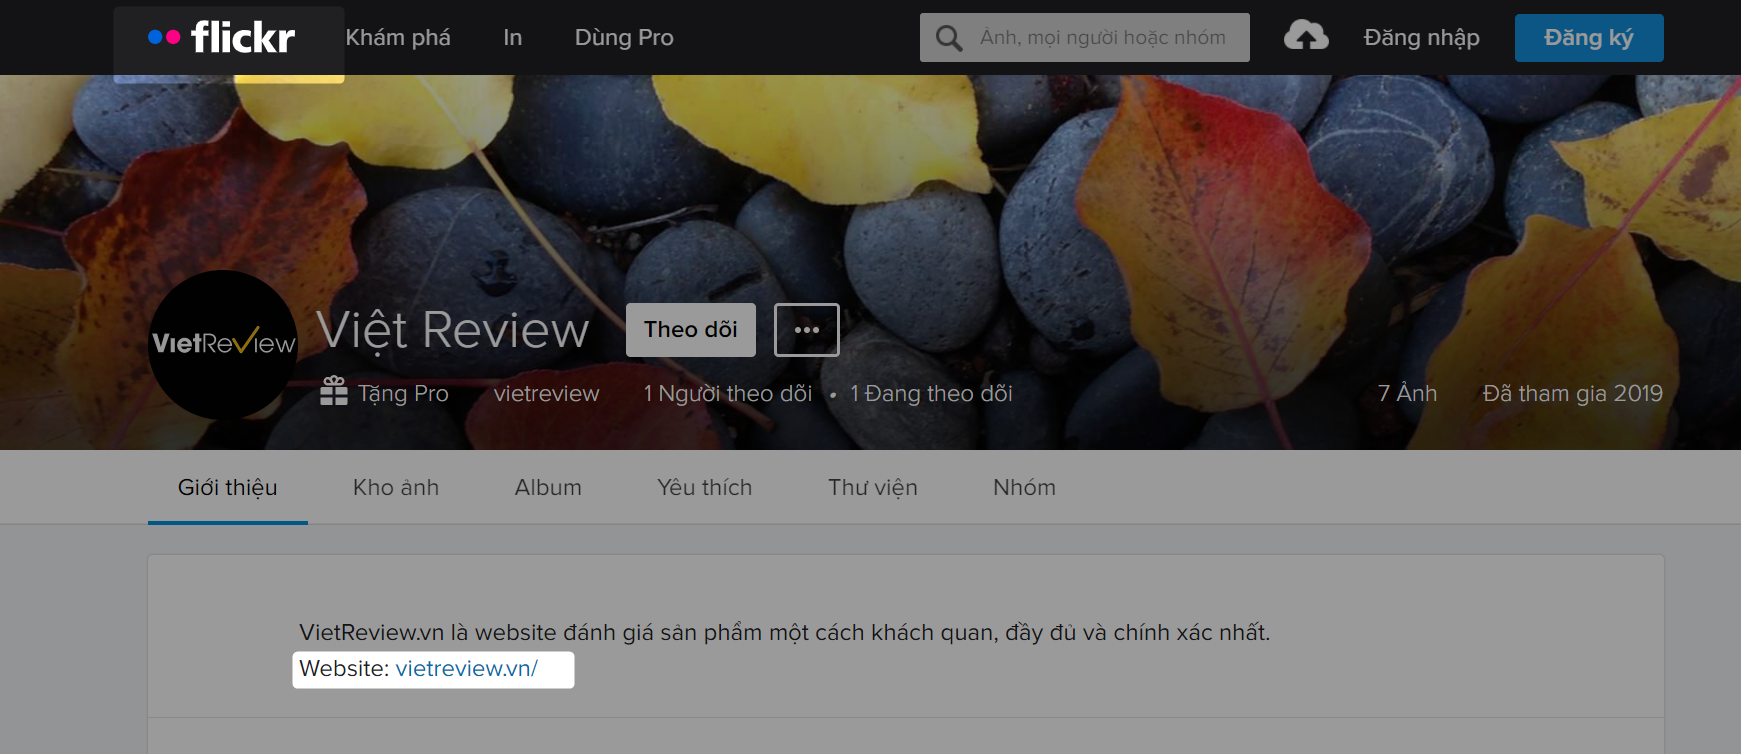Focus the photo and people search field
This screenshot has height=754, width=1741.
tap(1085, 38)
